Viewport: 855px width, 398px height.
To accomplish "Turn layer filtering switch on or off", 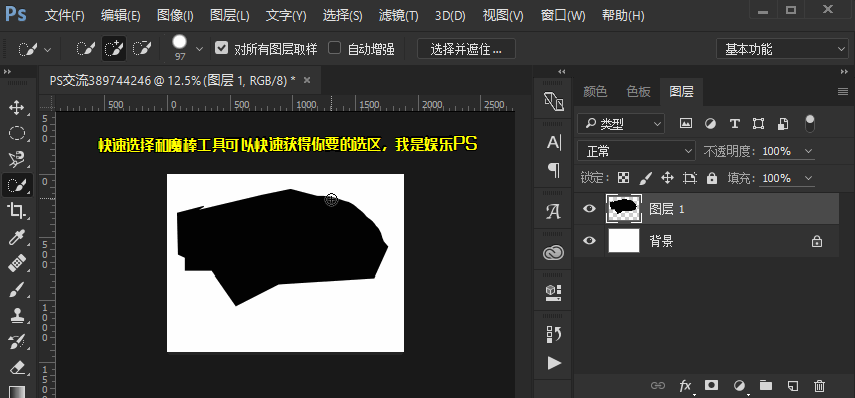I will (x=810, y=123).
